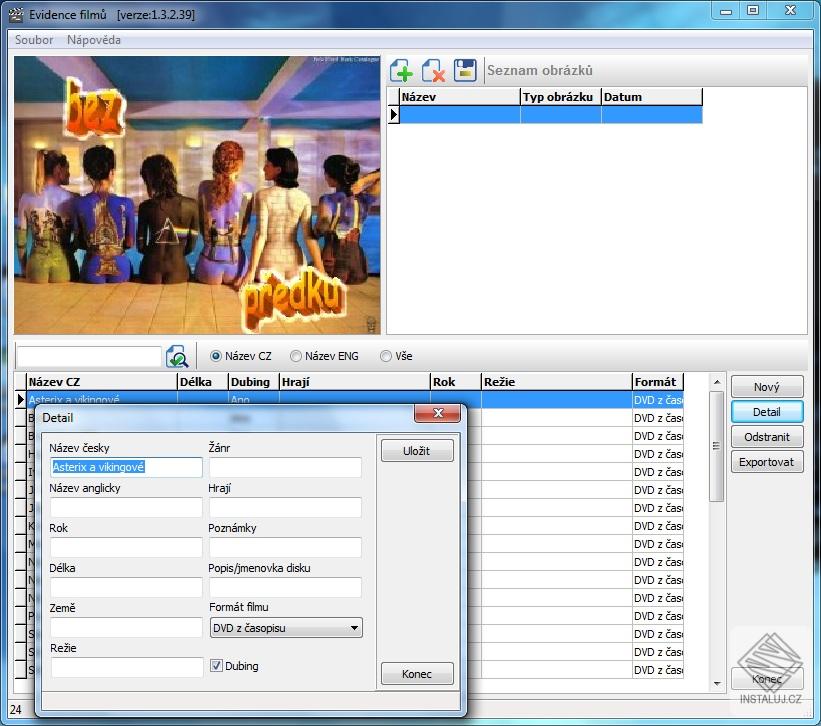Select the Vše radio option

[x=386, y=356]
